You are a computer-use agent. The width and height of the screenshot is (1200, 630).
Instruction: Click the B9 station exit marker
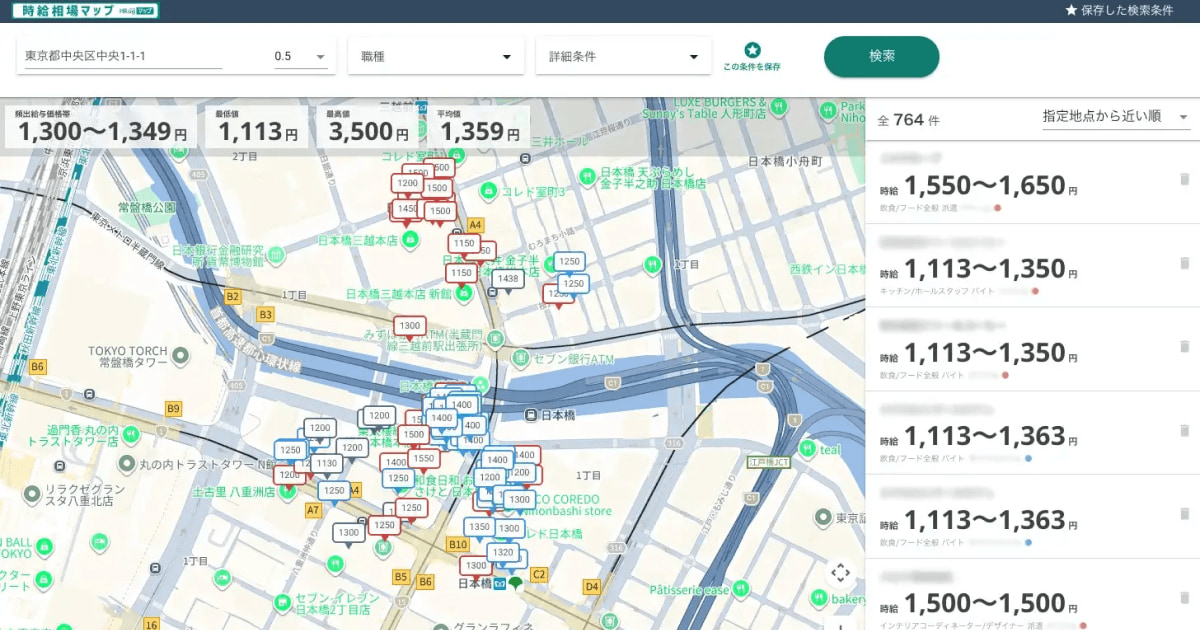(173, 408)
